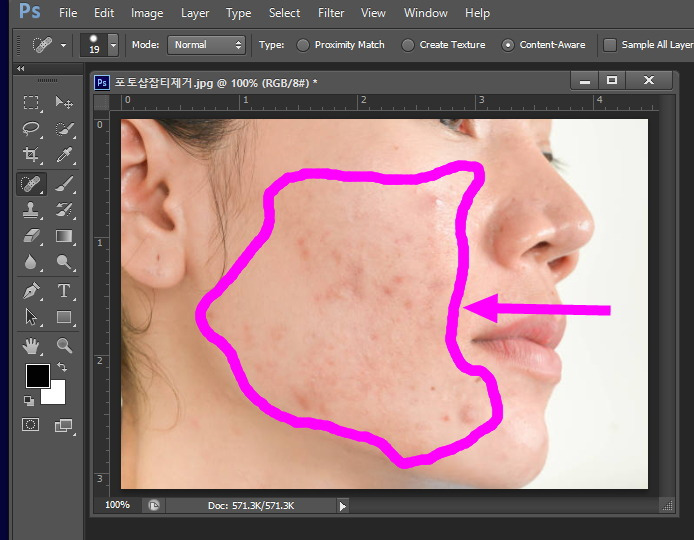Open the Image menu

click(x=147, y=13)
